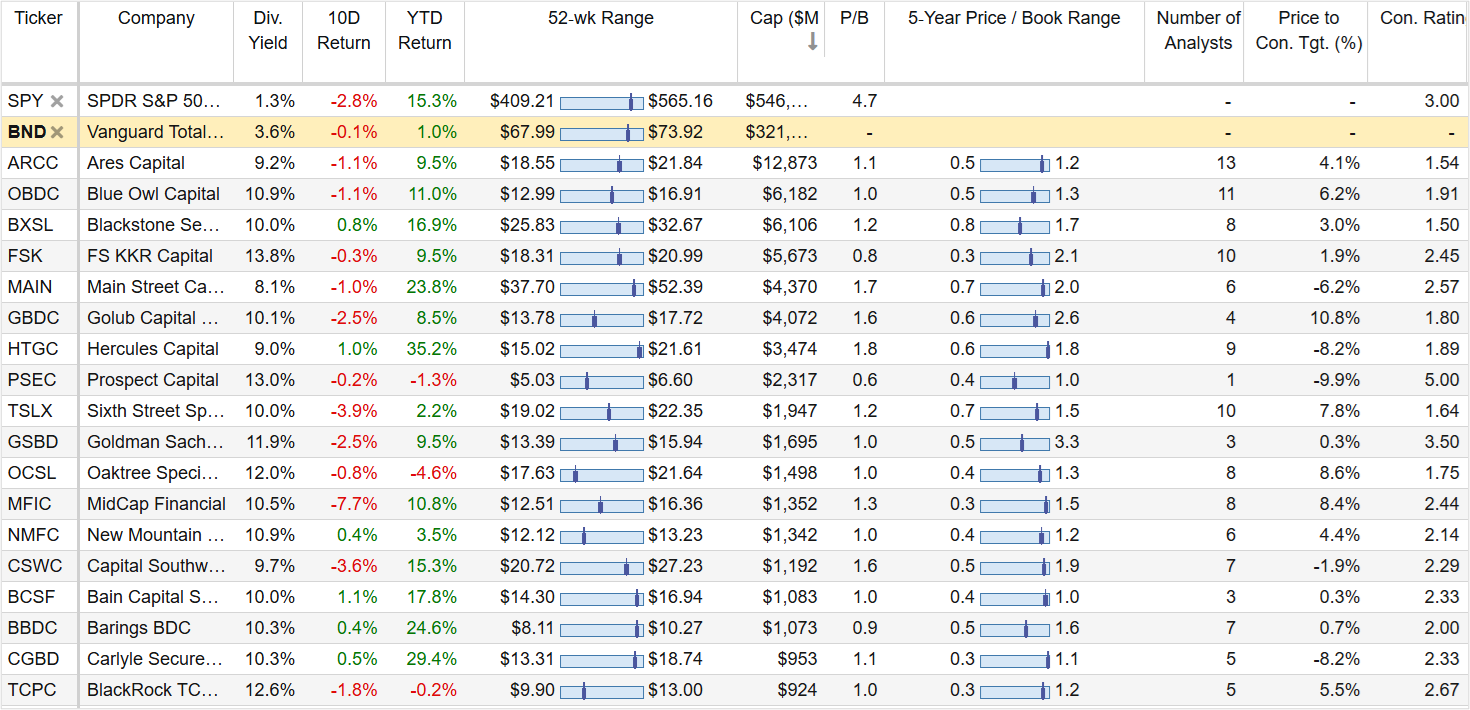The height and width of the screenshot is (710, 1470).
Task: Select the GBDC ticker
Action: pos(33,318)
